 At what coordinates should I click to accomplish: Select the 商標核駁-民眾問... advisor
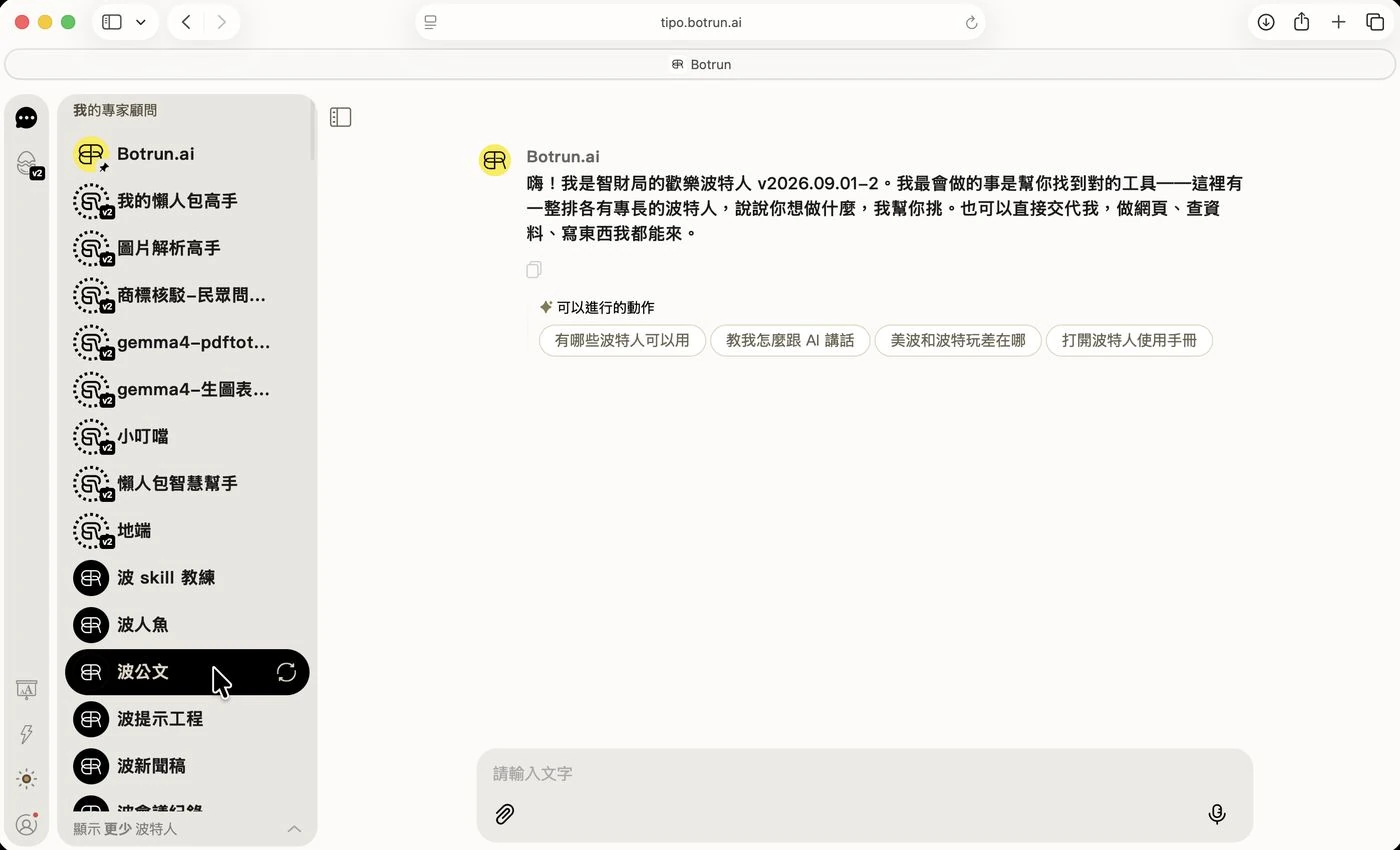point(187,295)
